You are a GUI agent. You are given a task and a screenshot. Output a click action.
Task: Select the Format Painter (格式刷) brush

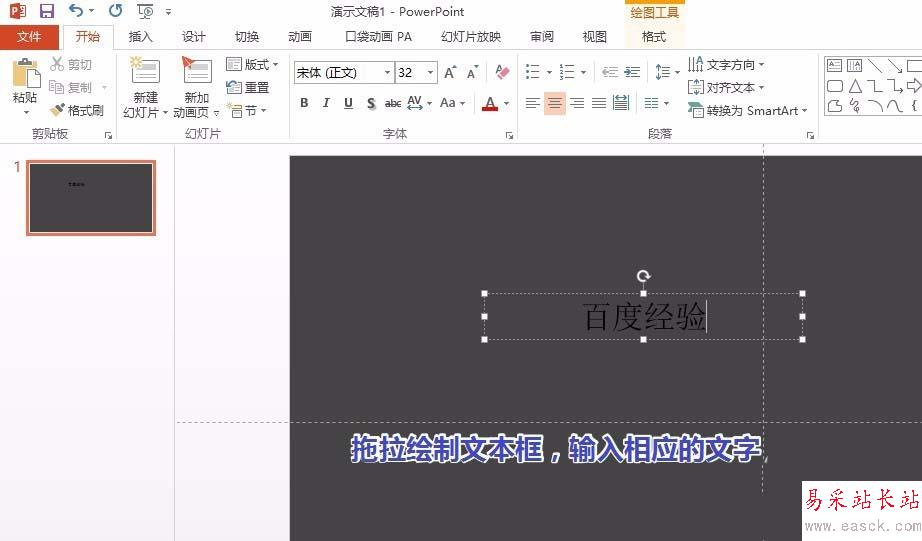pos(77,110)
